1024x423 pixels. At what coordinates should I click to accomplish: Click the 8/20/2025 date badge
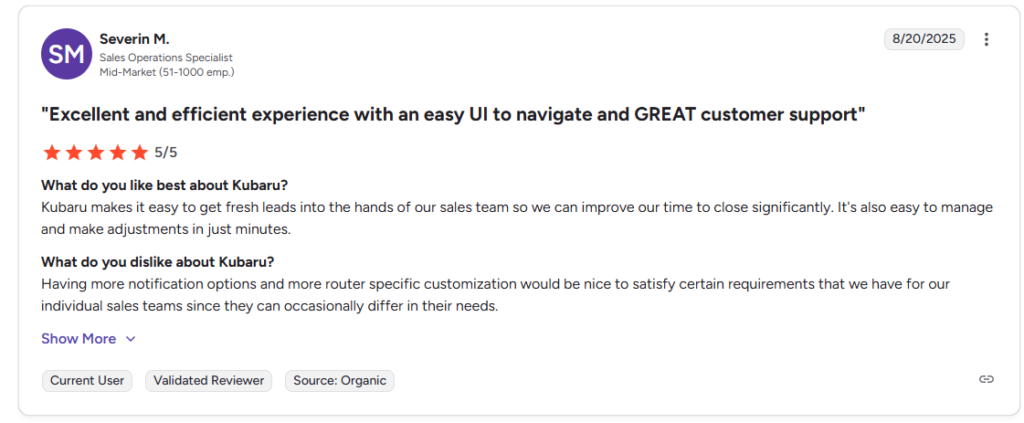[x=924, y=39]
